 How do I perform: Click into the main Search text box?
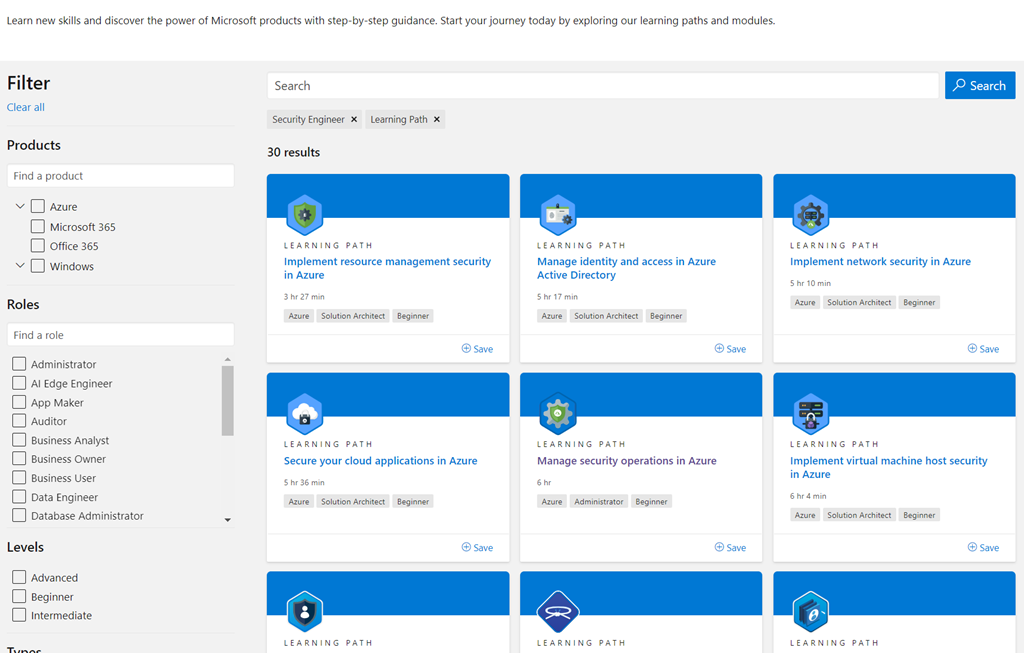coord(602,86)
